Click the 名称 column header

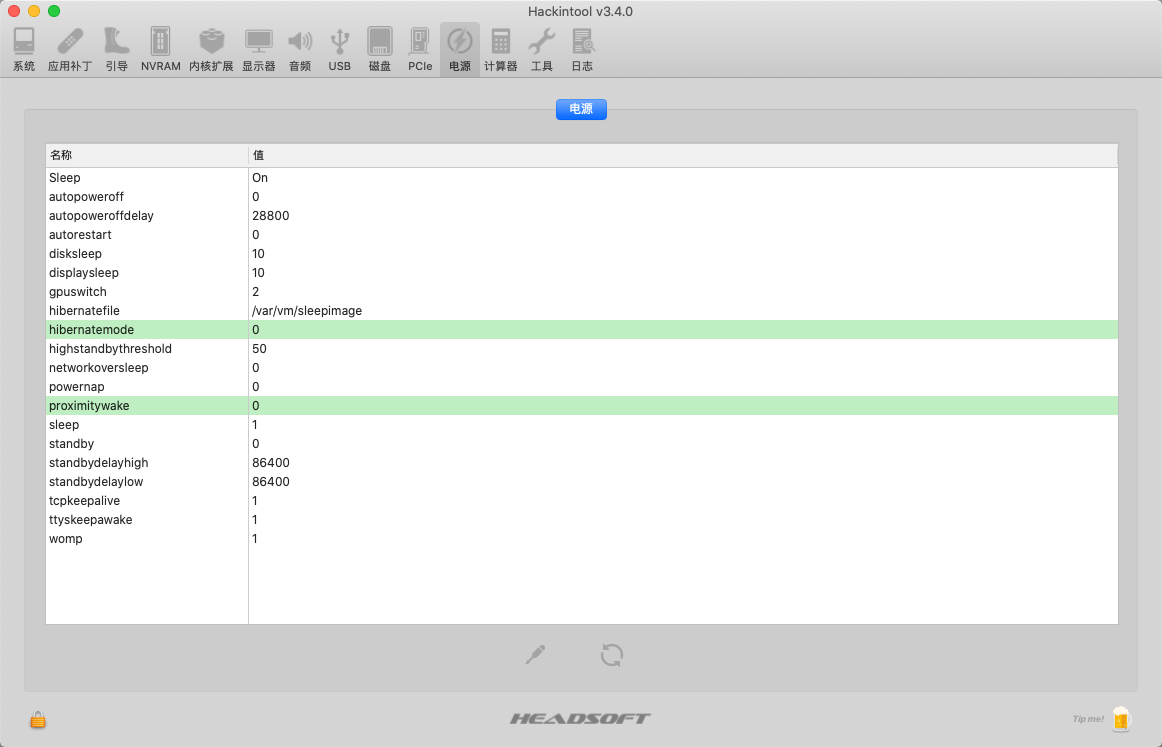pyautogui.click(x=147, y=155)
